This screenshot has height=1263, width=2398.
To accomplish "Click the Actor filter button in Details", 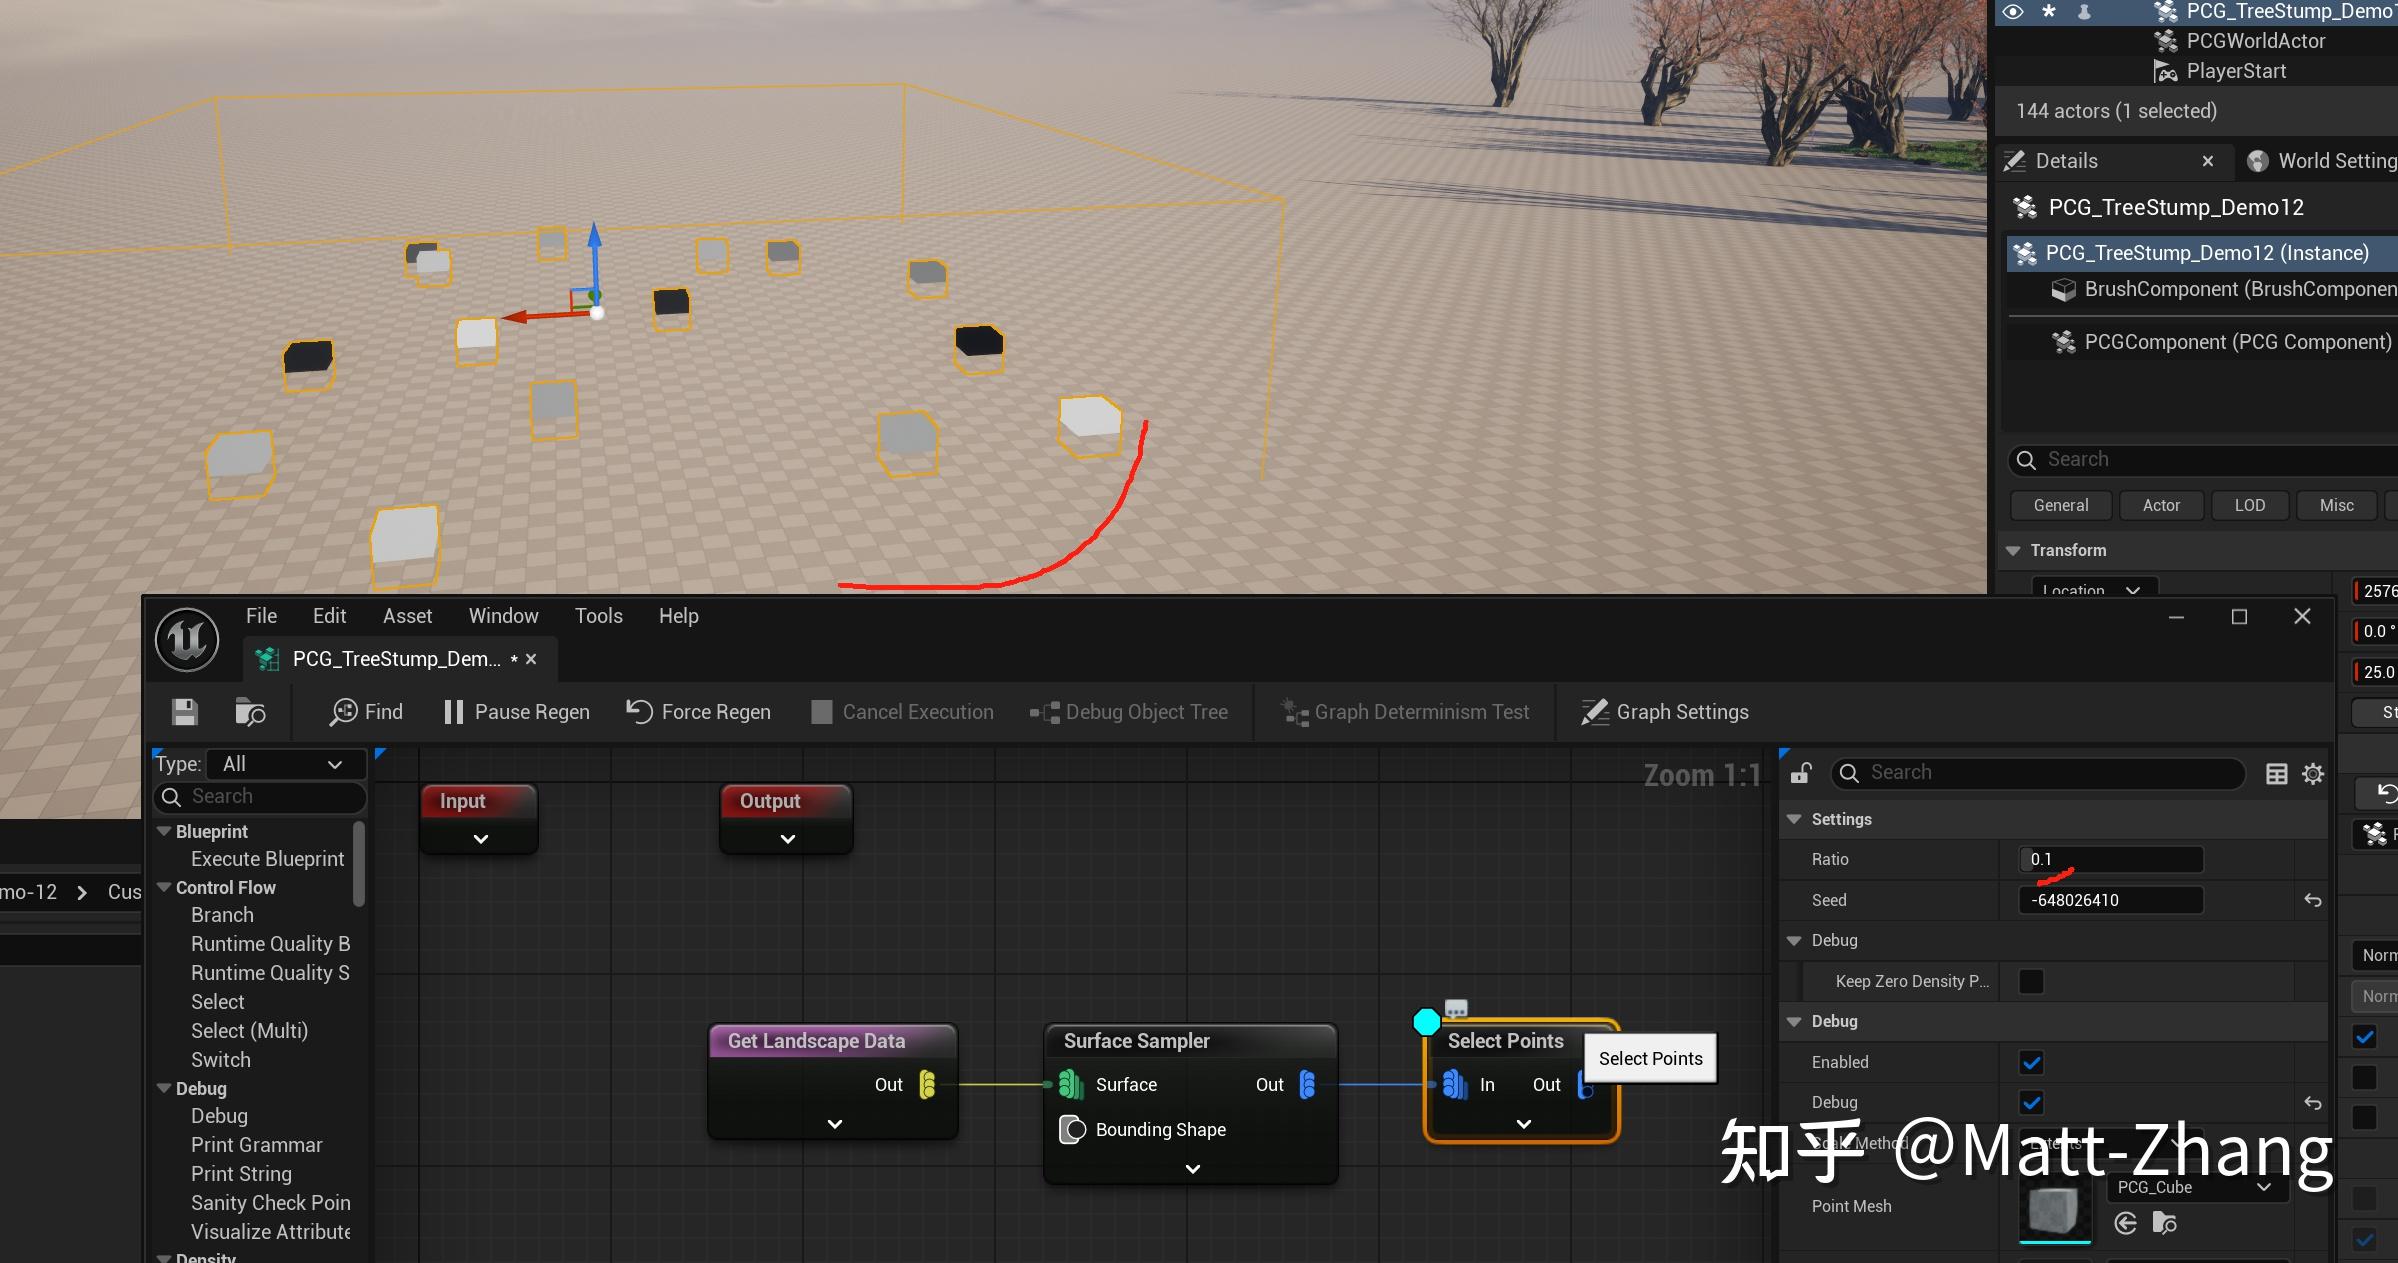I will coord(2160,505).
